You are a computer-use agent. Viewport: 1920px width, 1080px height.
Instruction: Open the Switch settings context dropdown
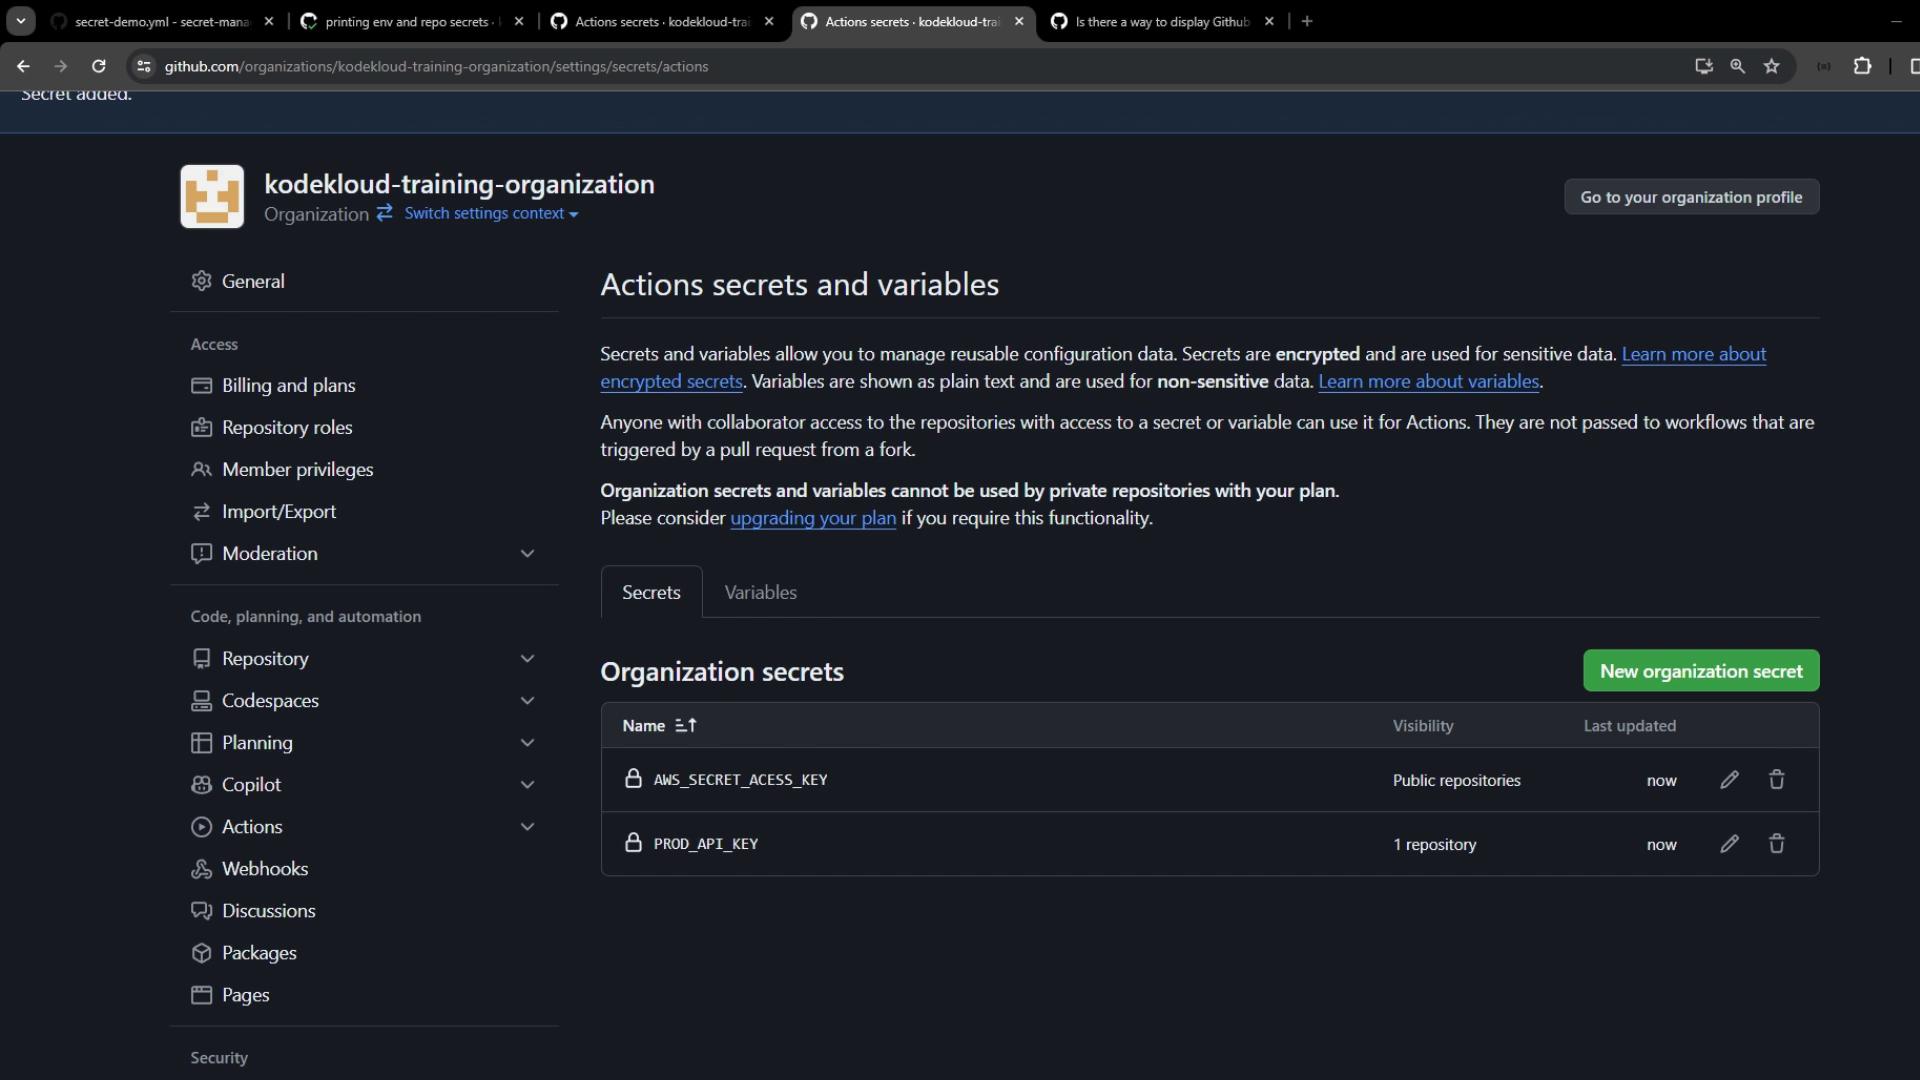490,214
